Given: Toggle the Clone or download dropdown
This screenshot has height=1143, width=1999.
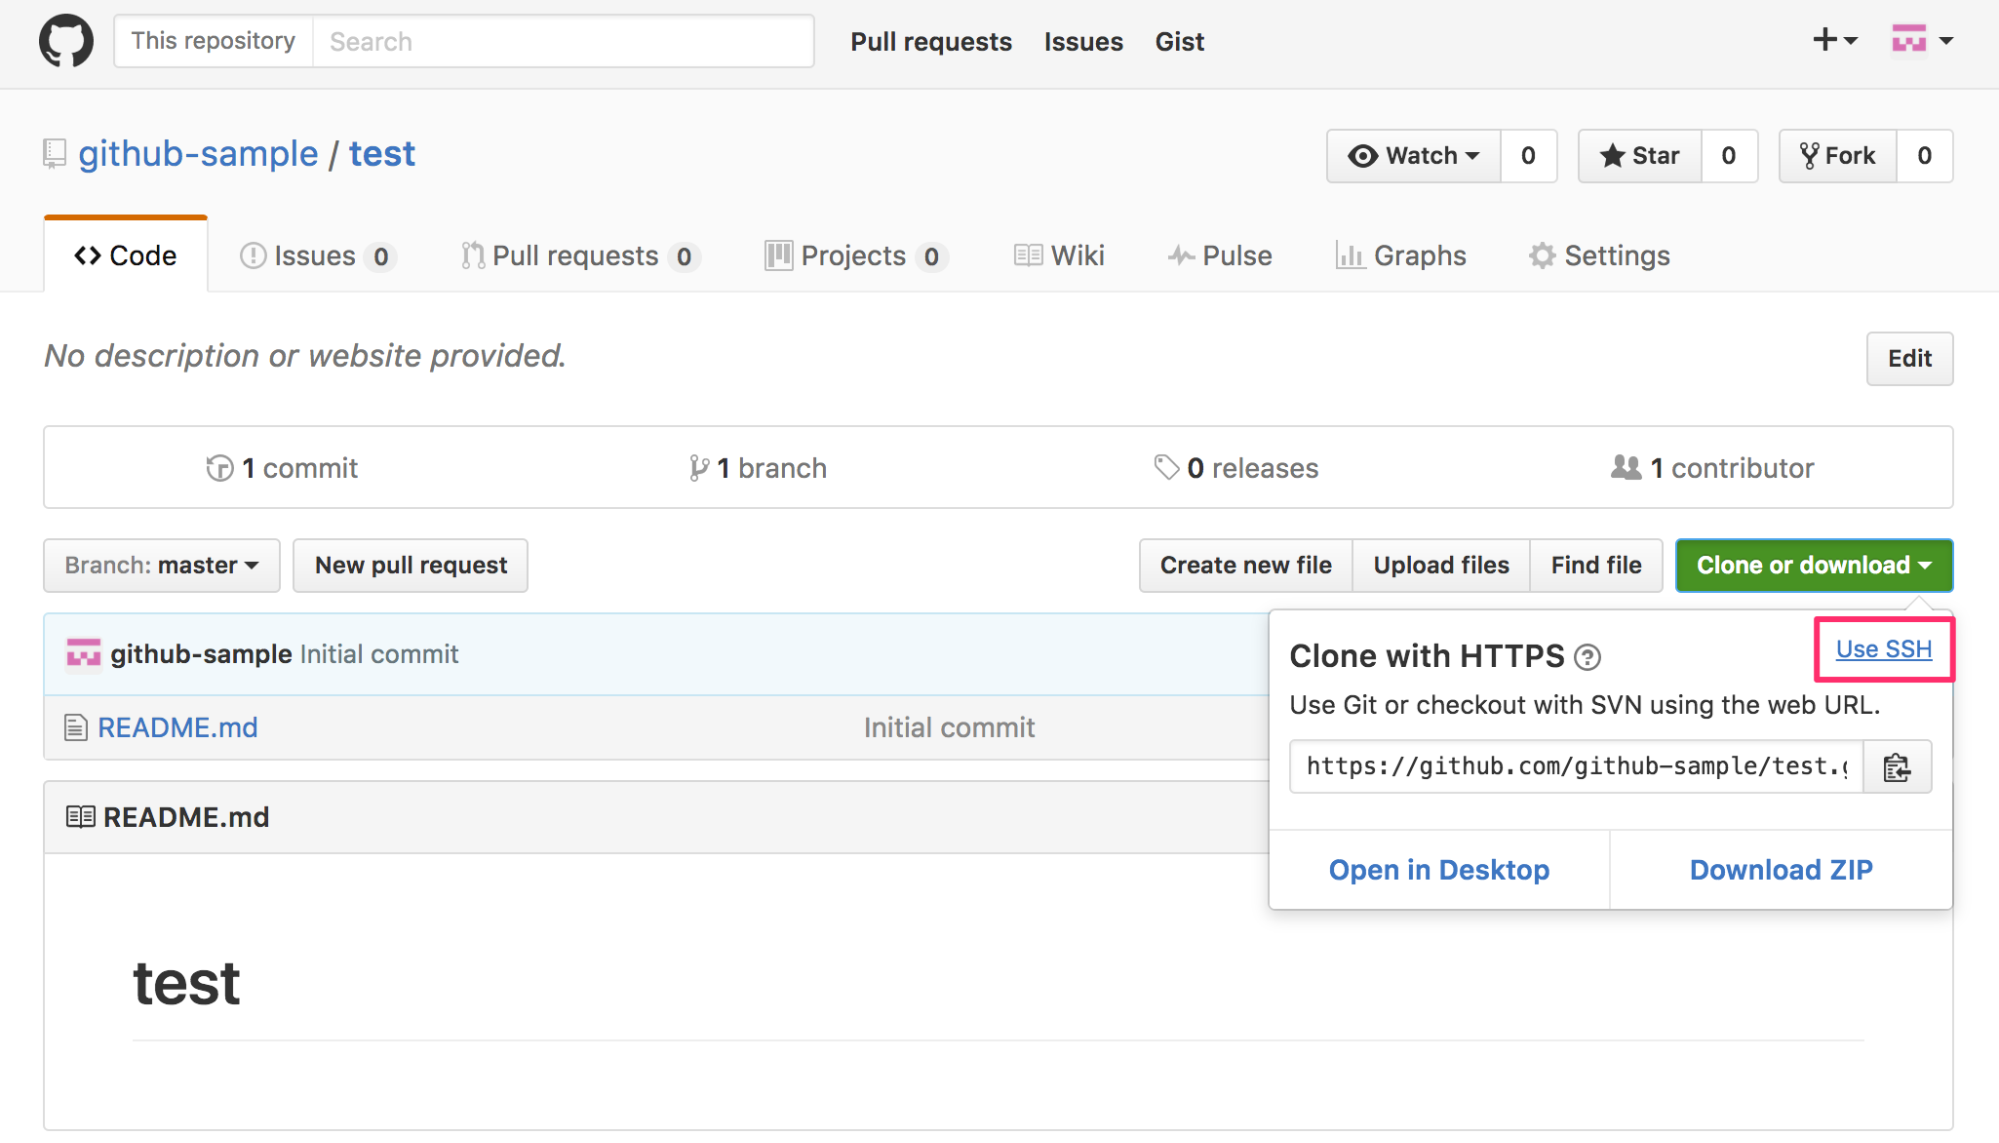Looking at the screenshot, I should point(1813,566).
